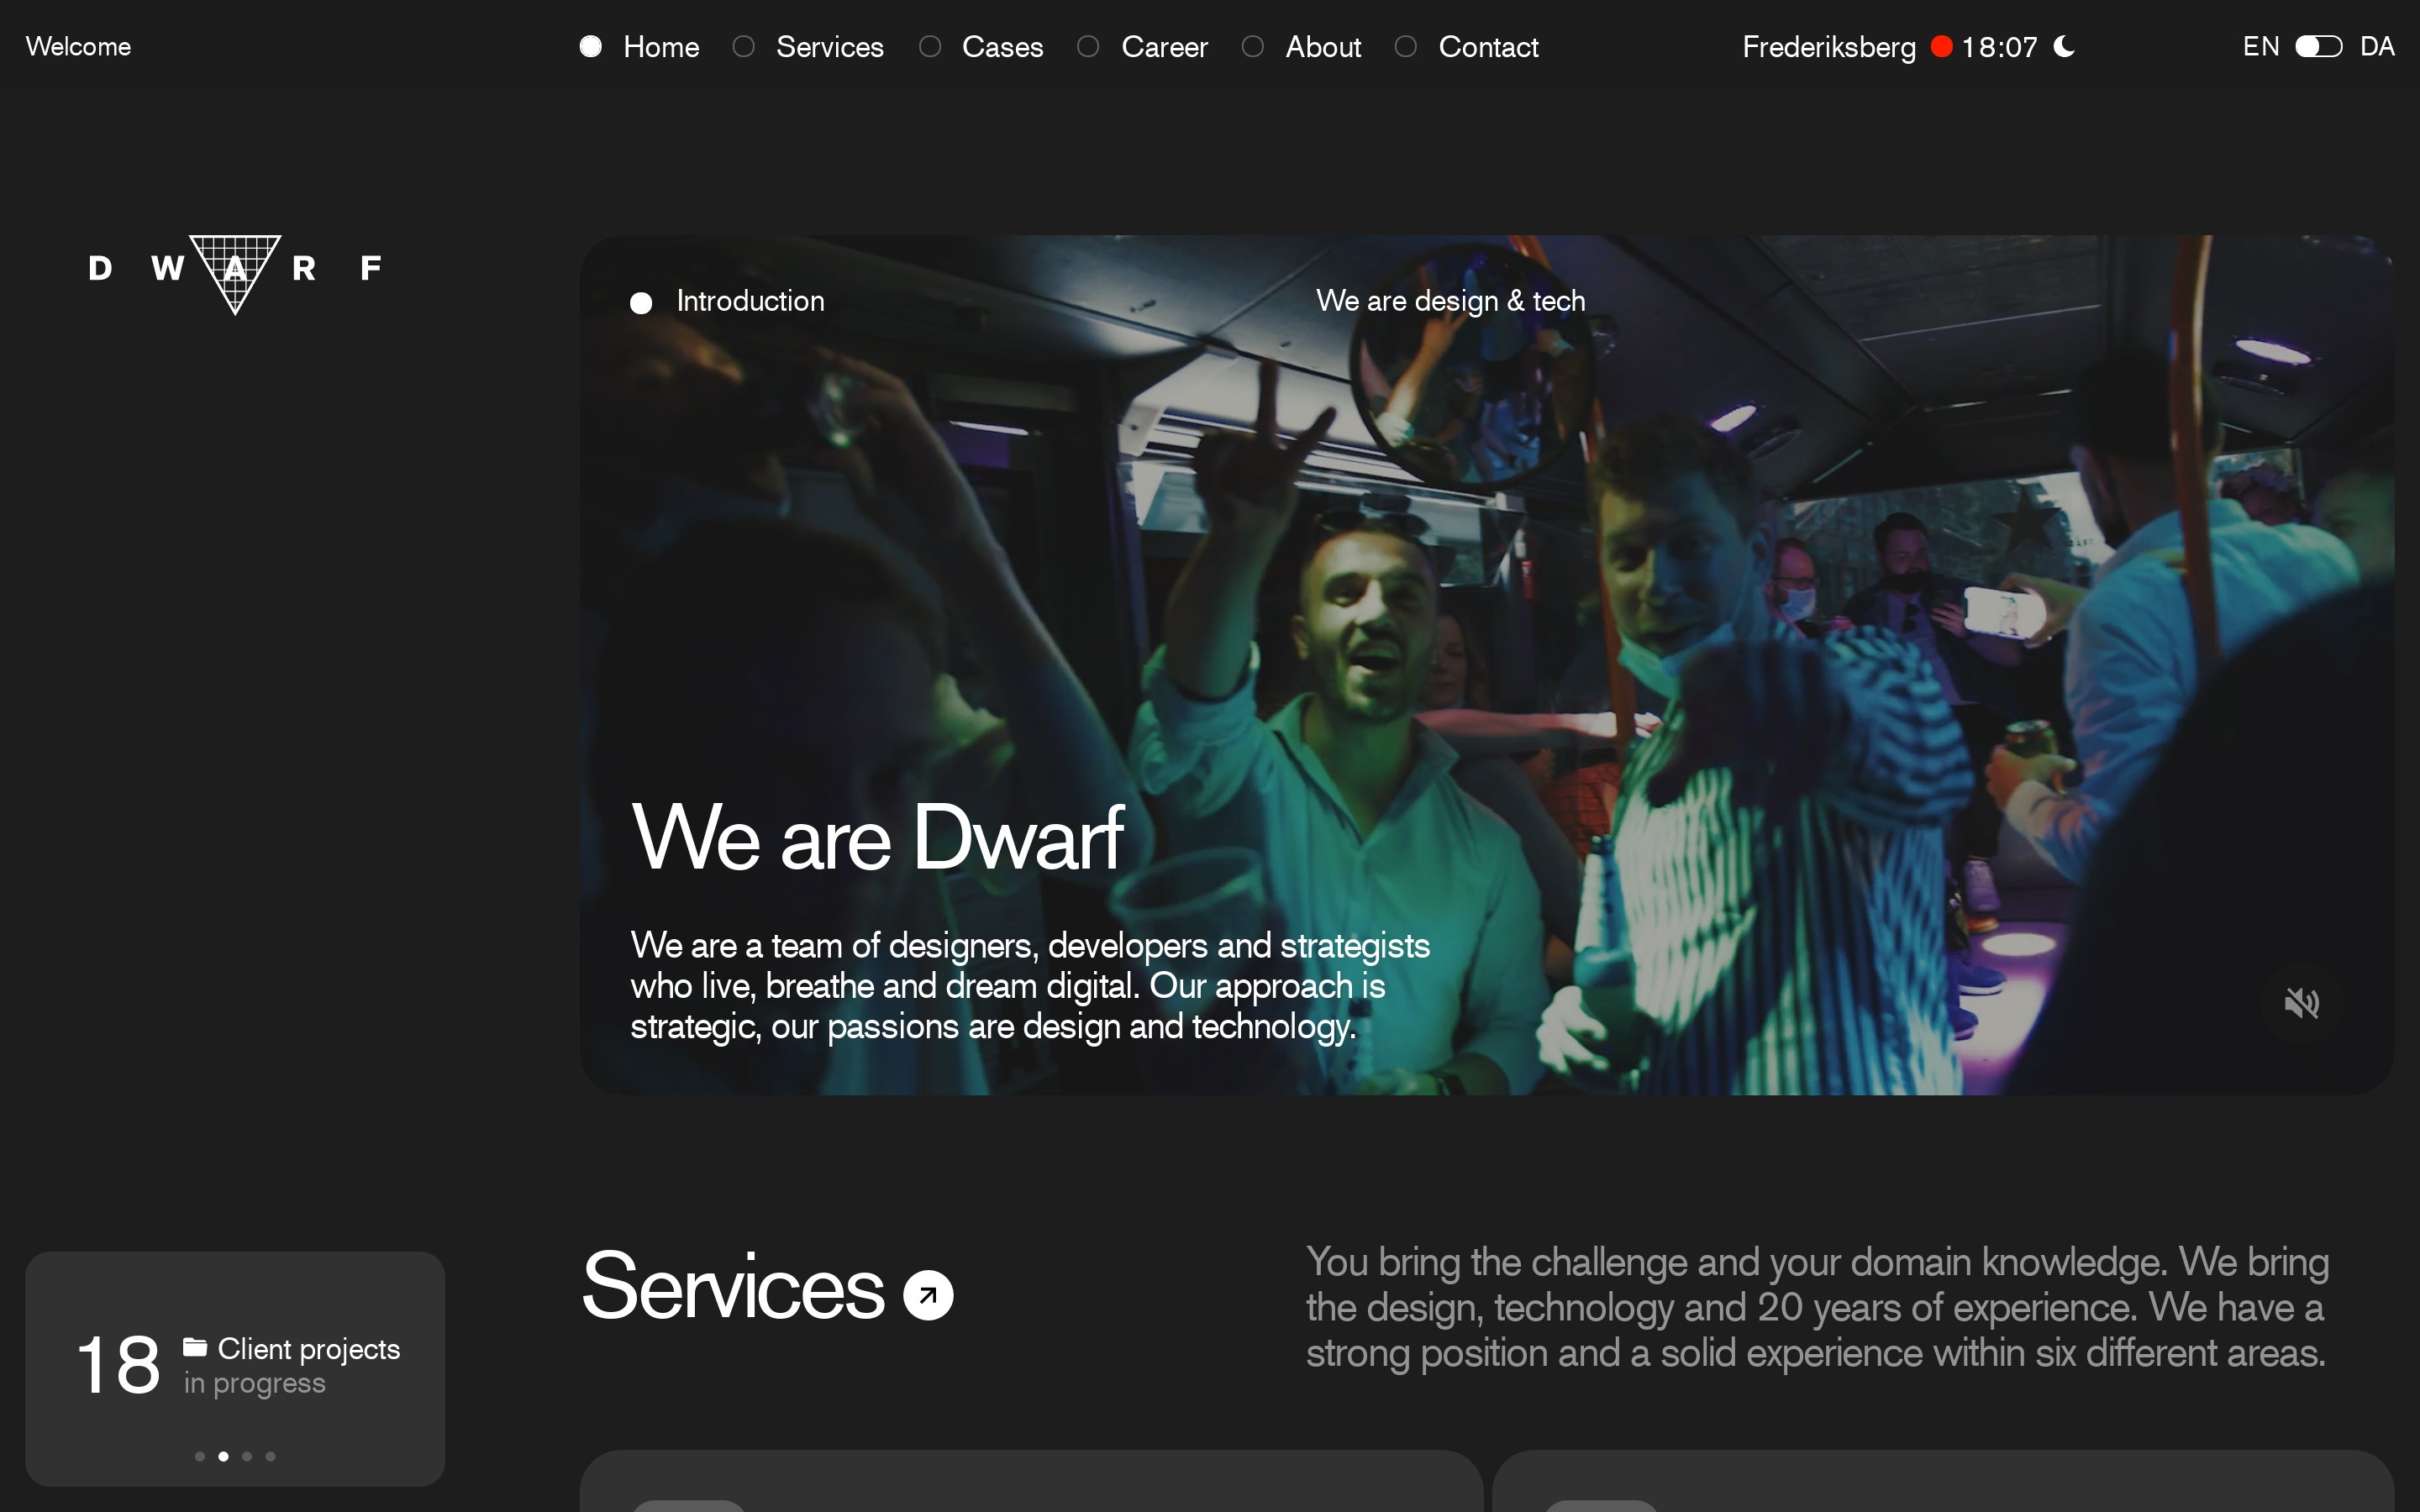Screen dimensions: 2420x1512
Task: Switch language to DA
Action: tap(2377, 47)
